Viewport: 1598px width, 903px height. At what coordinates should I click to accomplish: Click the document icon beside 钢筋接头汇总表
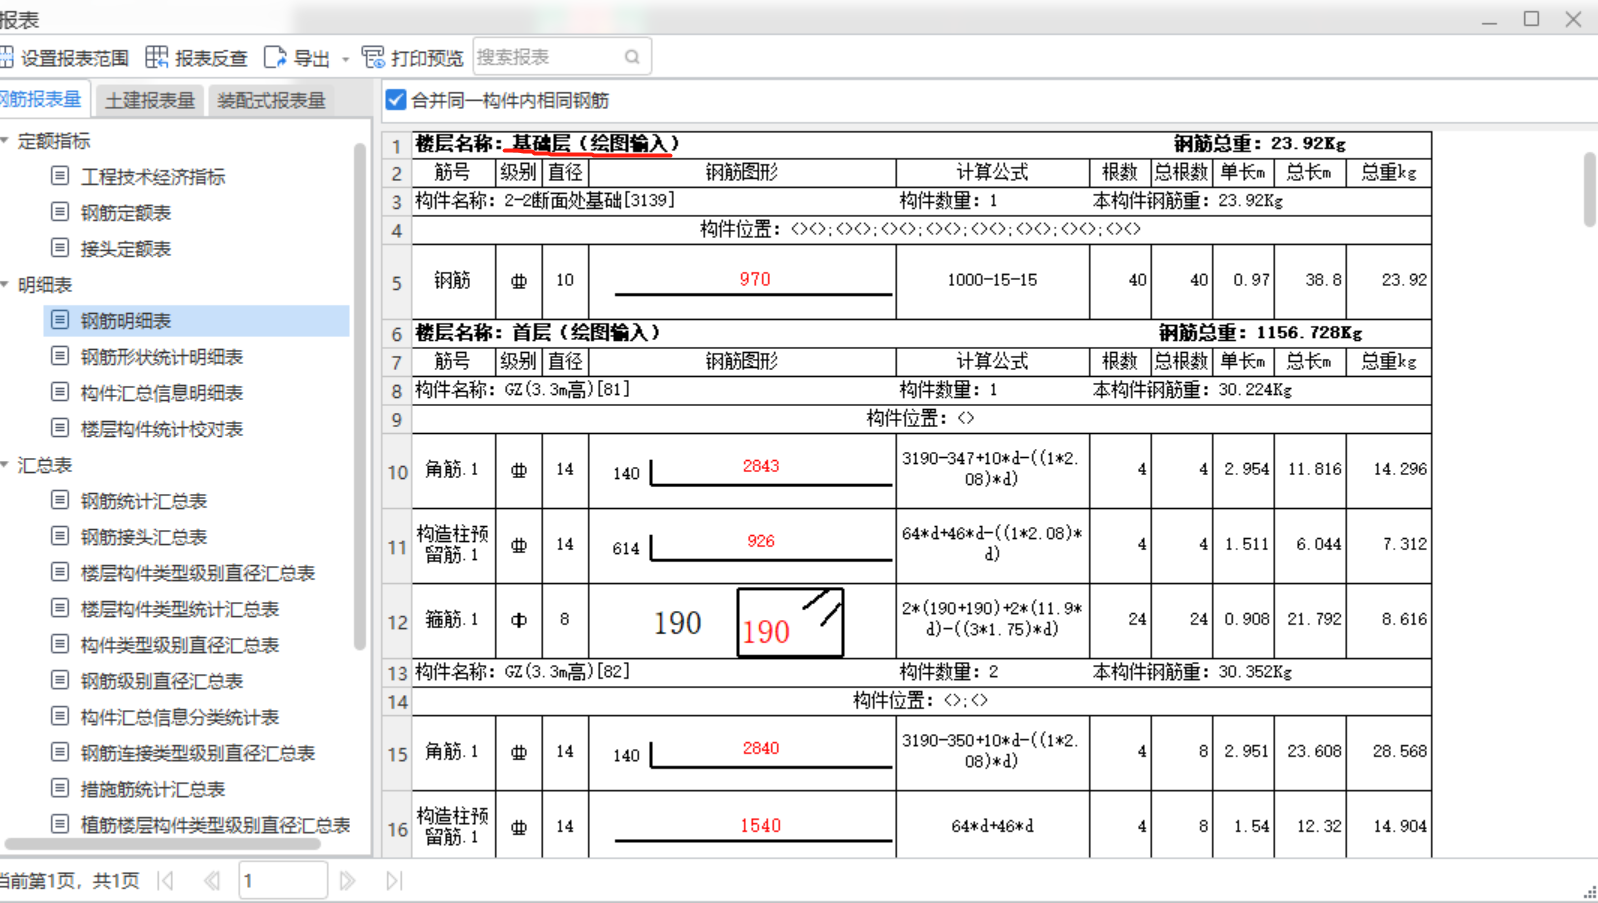click(60, 536)
